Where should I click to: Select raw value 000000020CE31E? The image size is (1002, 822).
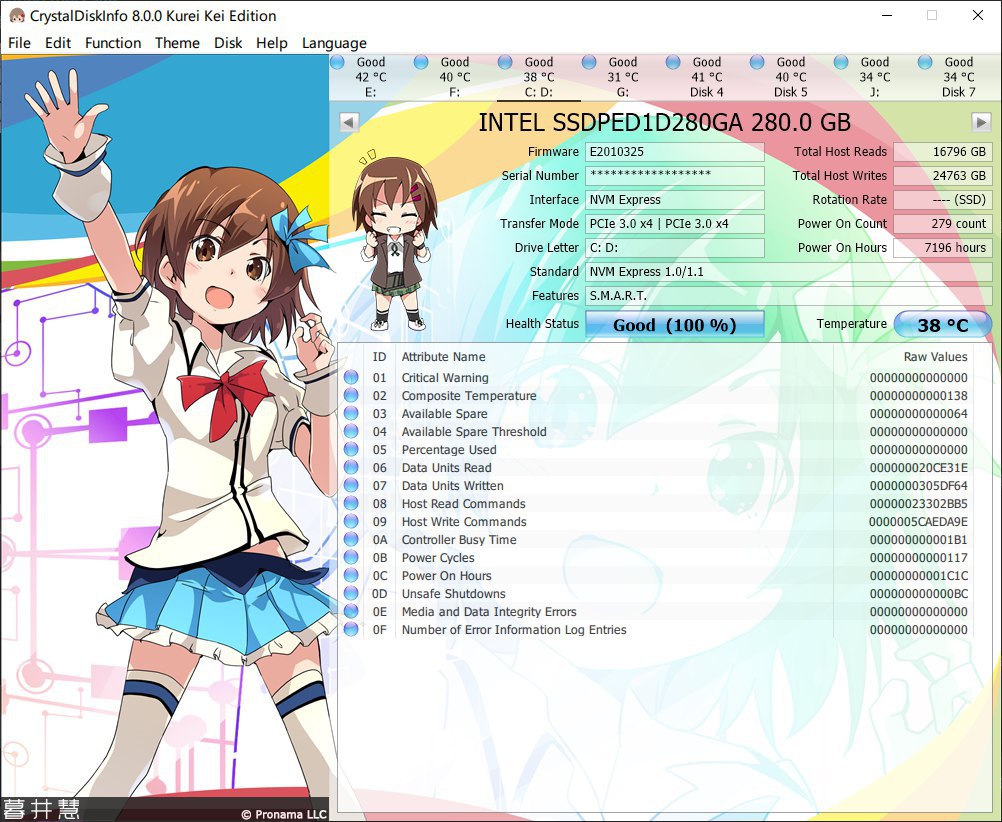click(918, 467)
